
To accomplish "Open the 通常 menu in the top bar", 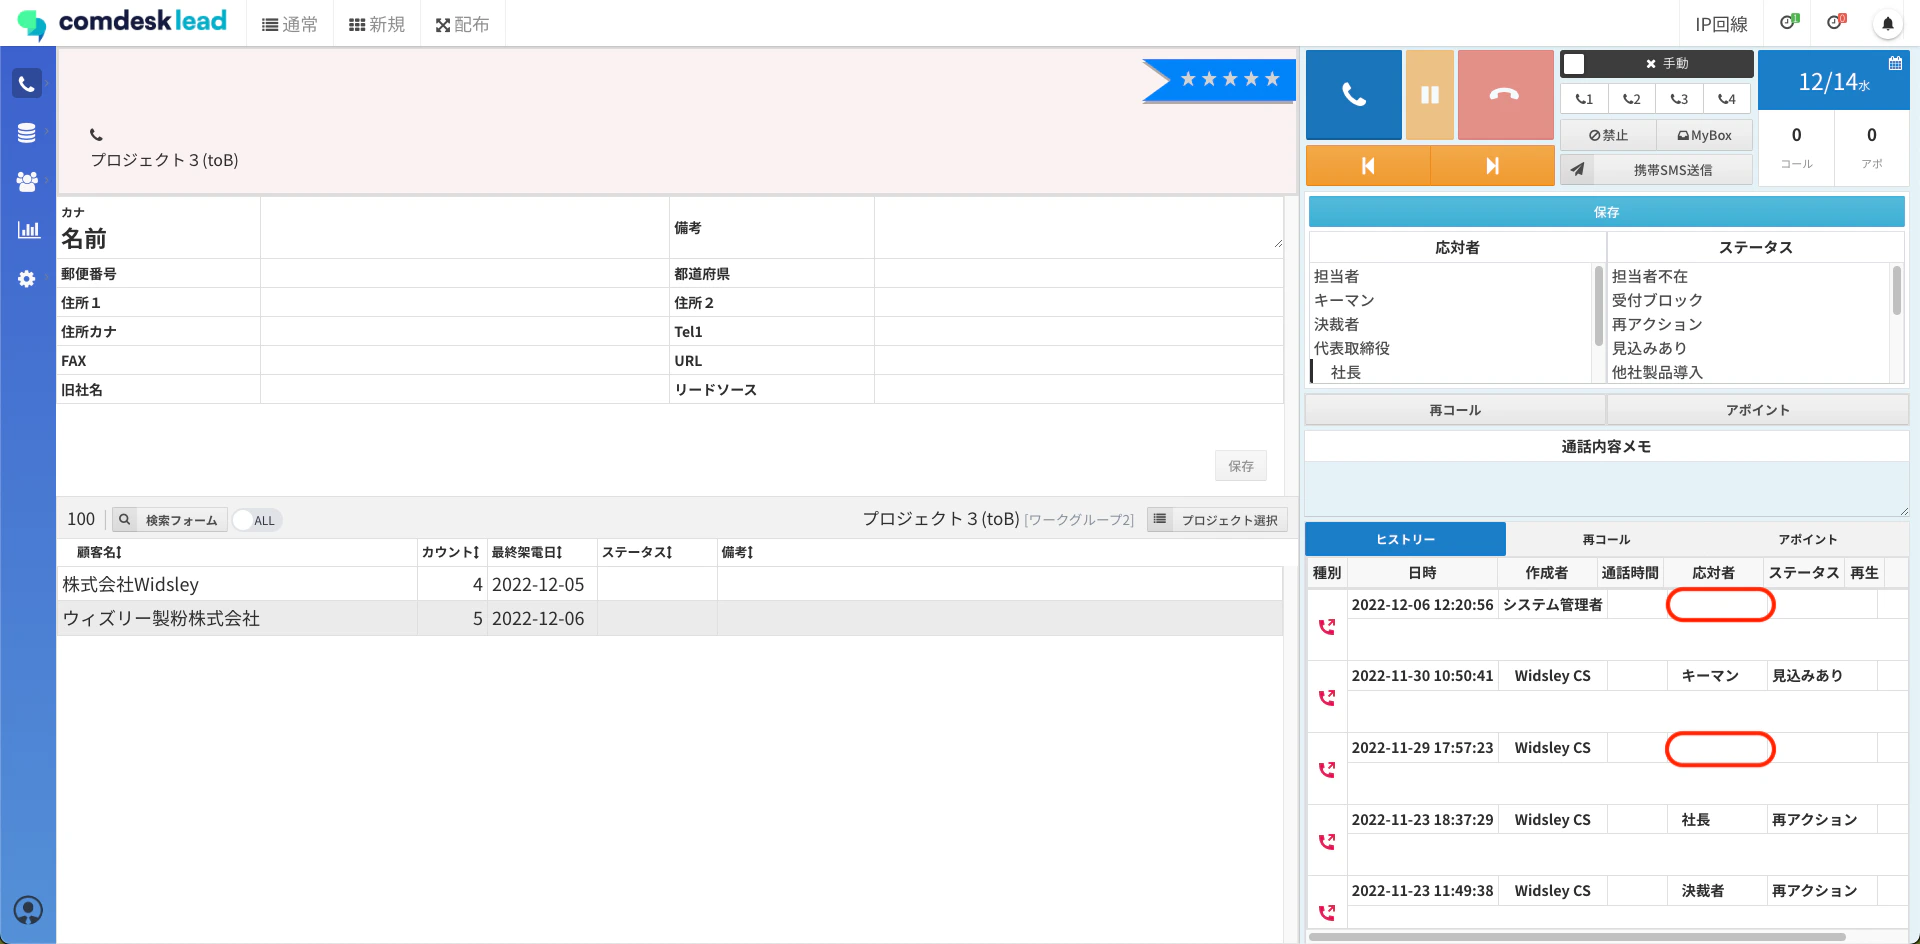I will [290, 24].
